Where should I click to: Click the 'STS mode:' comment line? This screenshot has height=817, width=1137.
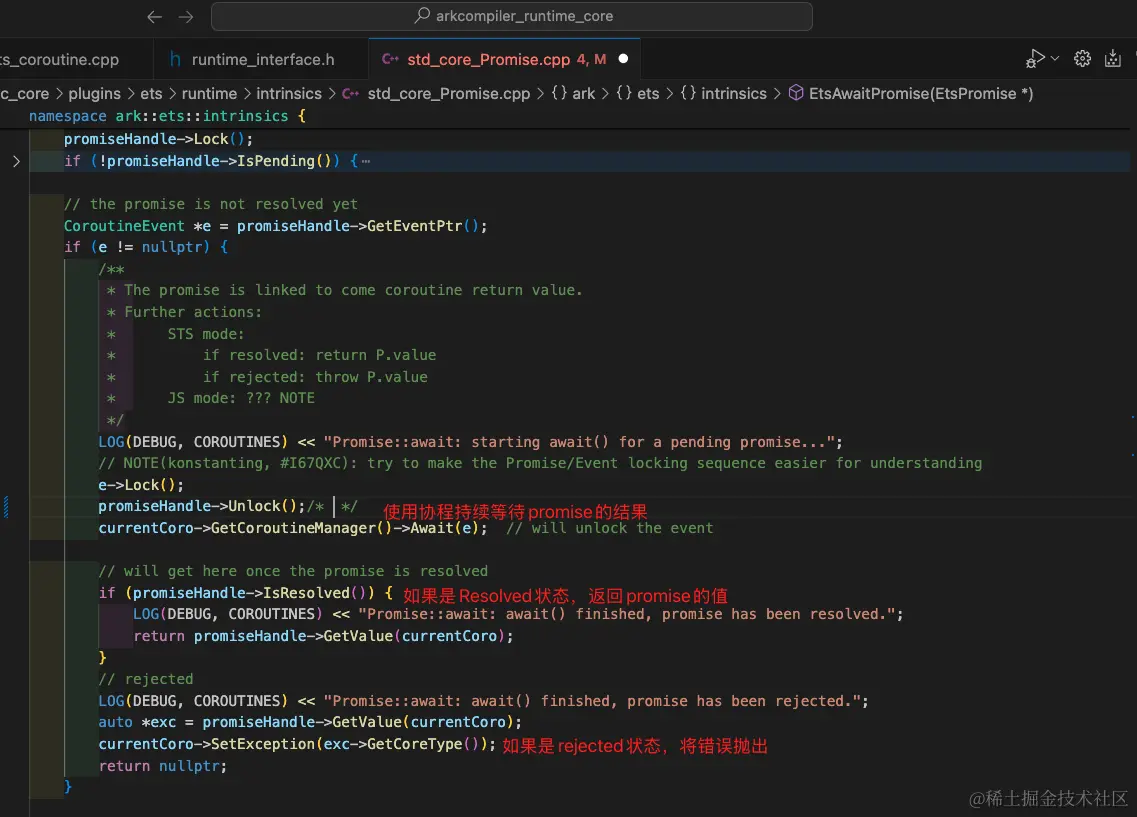(206, 334)
